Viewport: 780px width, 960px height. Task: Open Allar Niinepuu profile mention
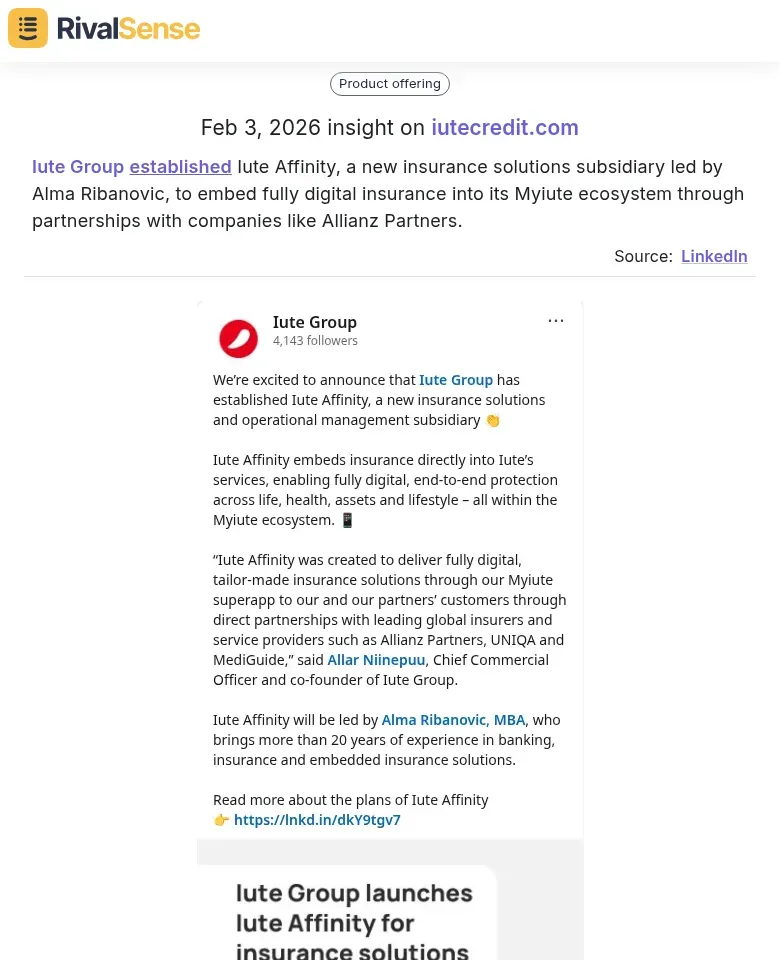point(376,660)
